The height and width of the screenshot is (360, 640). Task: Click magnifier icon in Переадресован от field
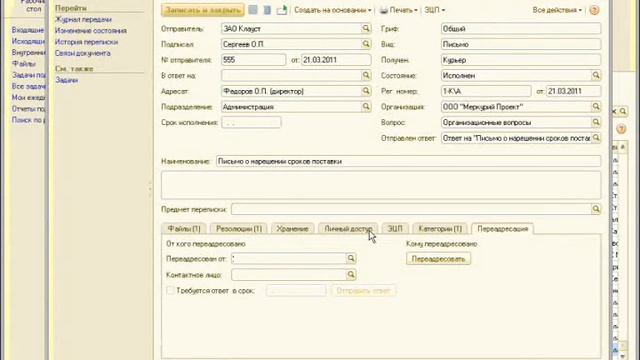tap(351, 258)
